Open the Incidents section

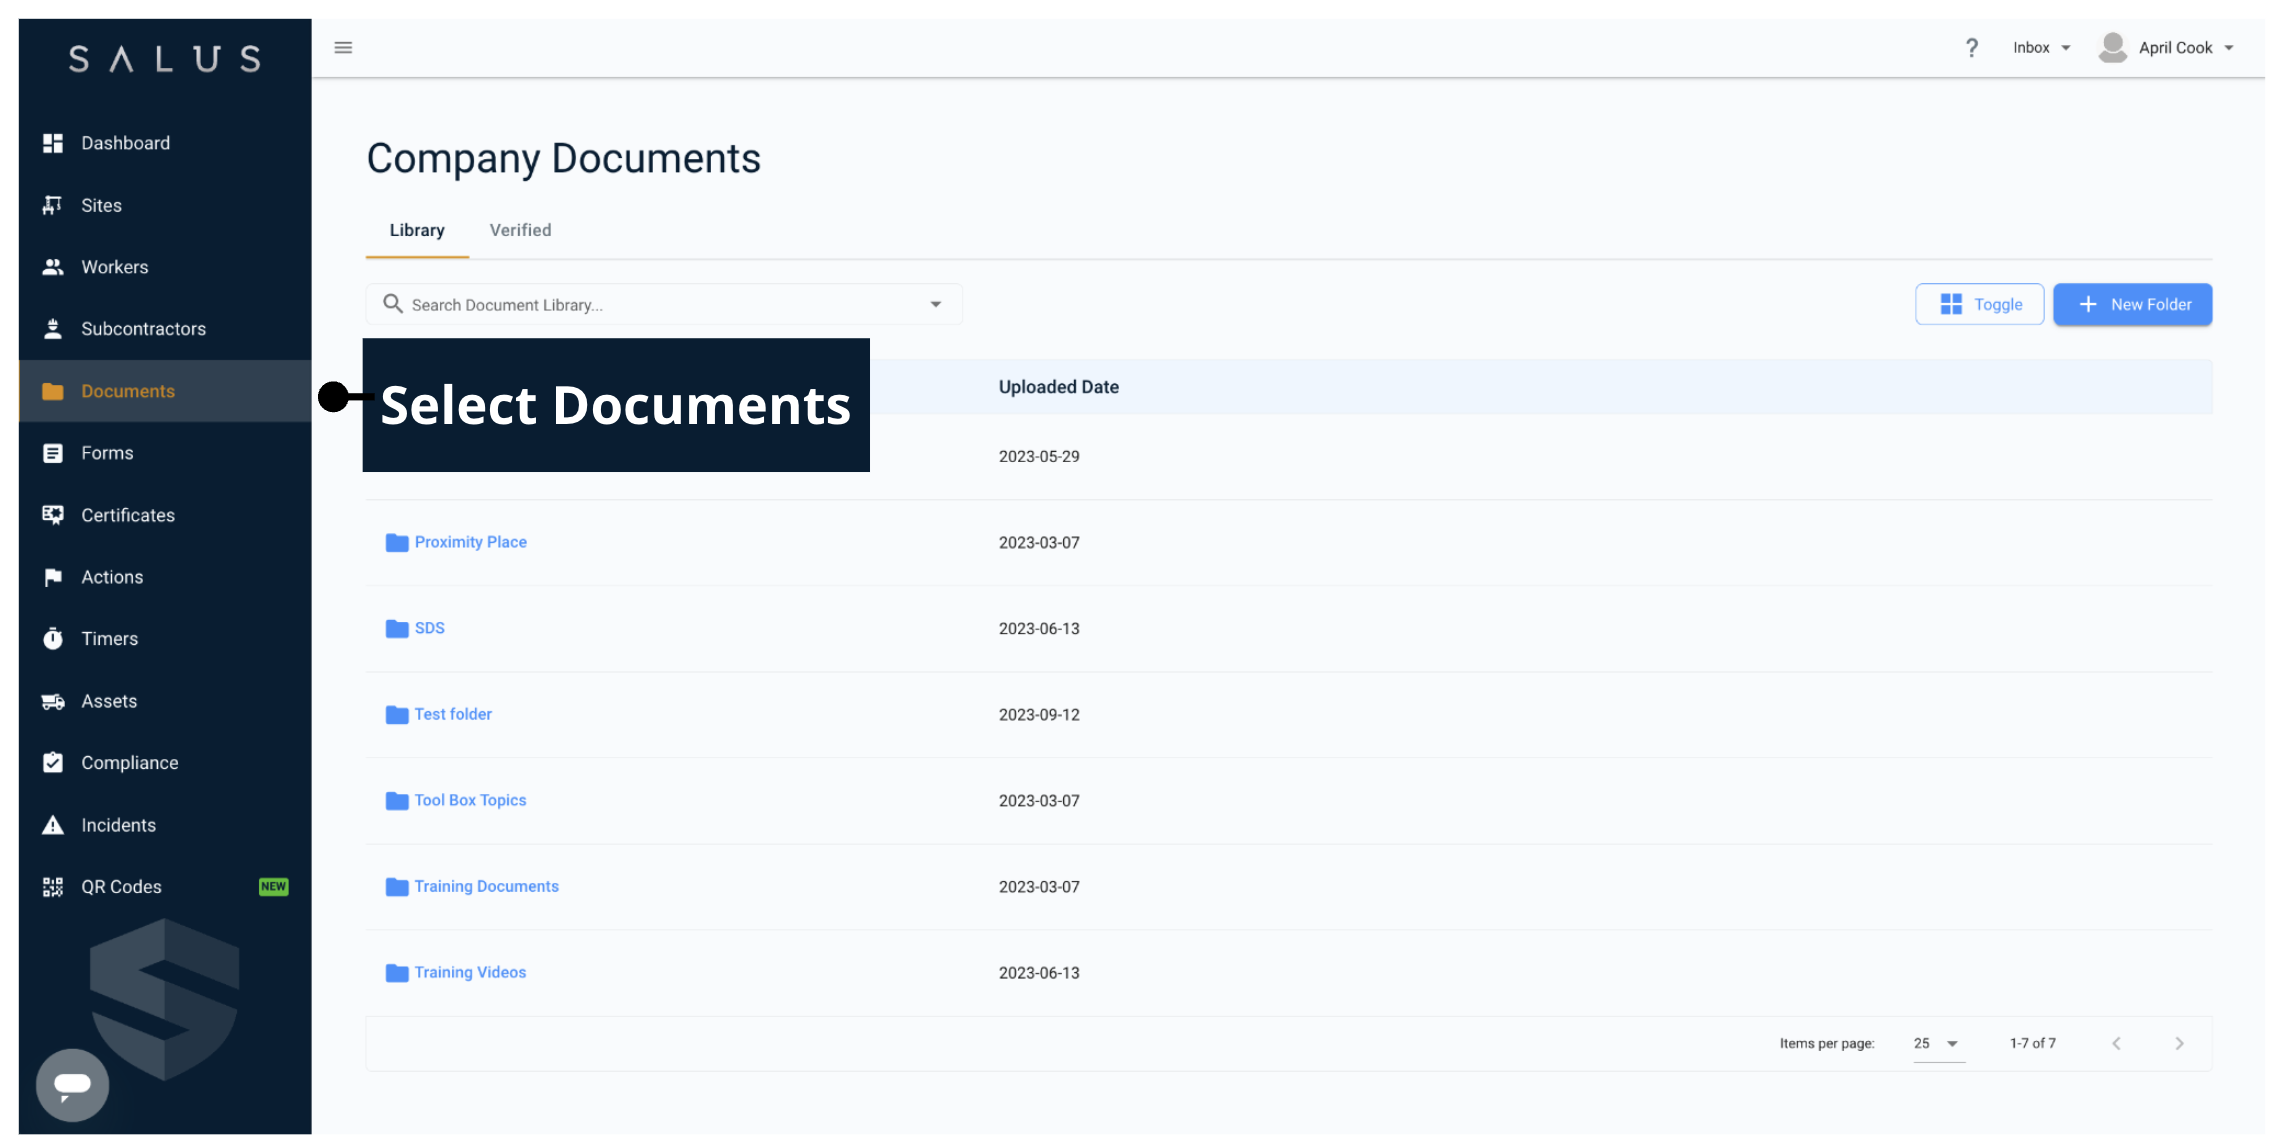[118, 824]
